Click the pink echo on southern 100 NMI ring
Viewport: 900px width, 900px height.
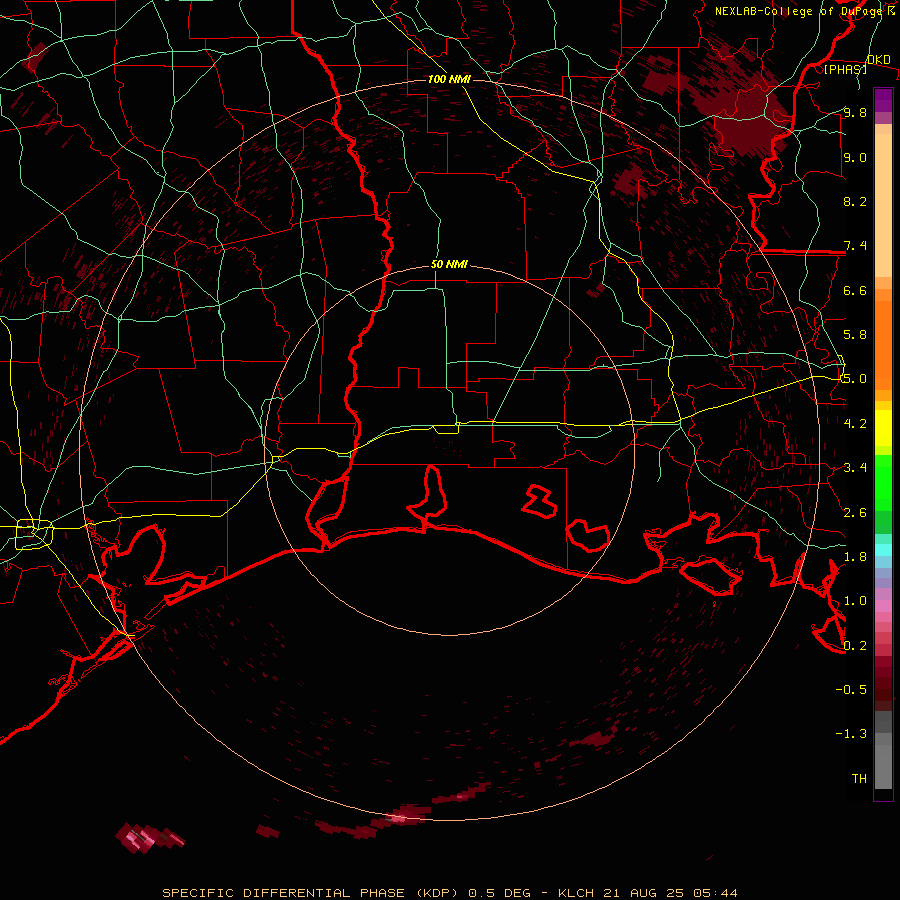tap(400, 816)
